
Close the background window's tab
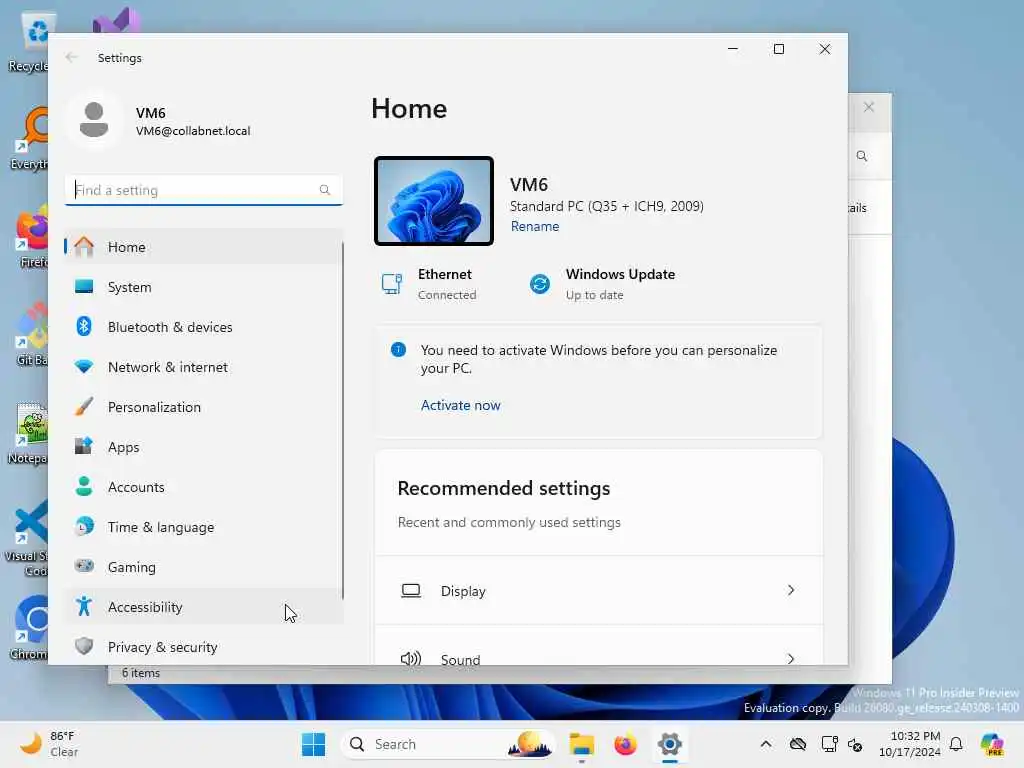click(x=869, y=107)
